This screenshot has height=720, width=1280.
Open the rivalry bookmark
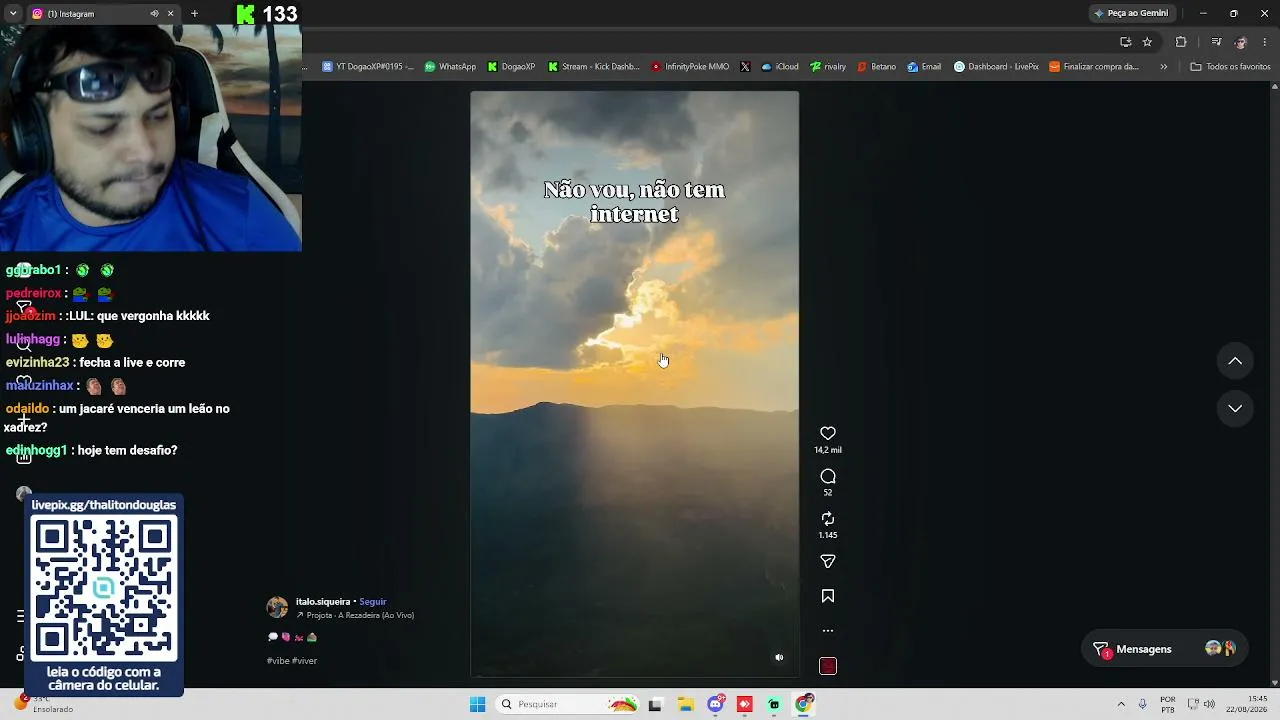pos(828,67)
